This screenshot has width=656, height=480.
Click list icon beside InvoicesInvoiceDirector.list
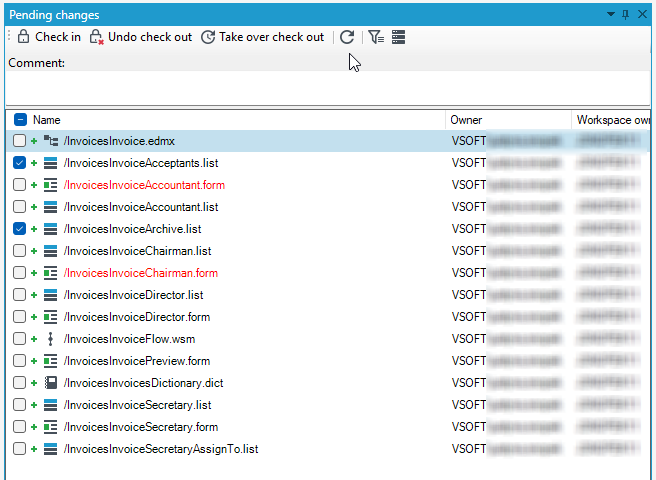(51, 295)
